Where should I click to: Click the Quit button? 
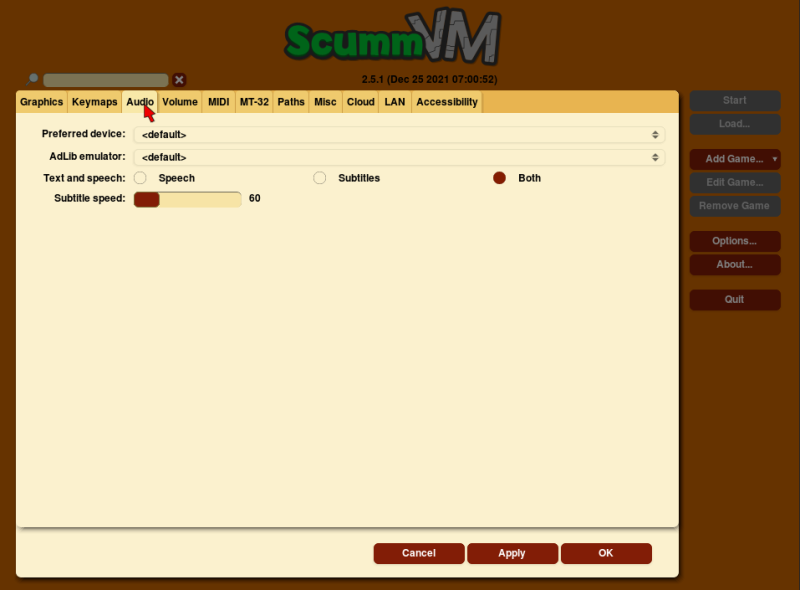[735, 300]
